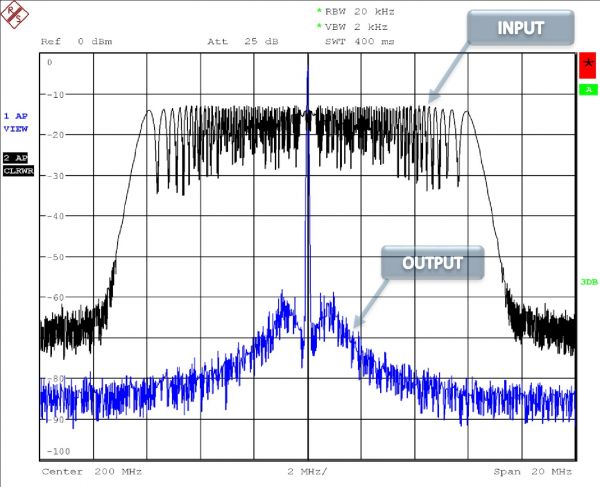Click the OUTPUT callout label
This screenshot has height=487, width=600.
click(432, 263)
